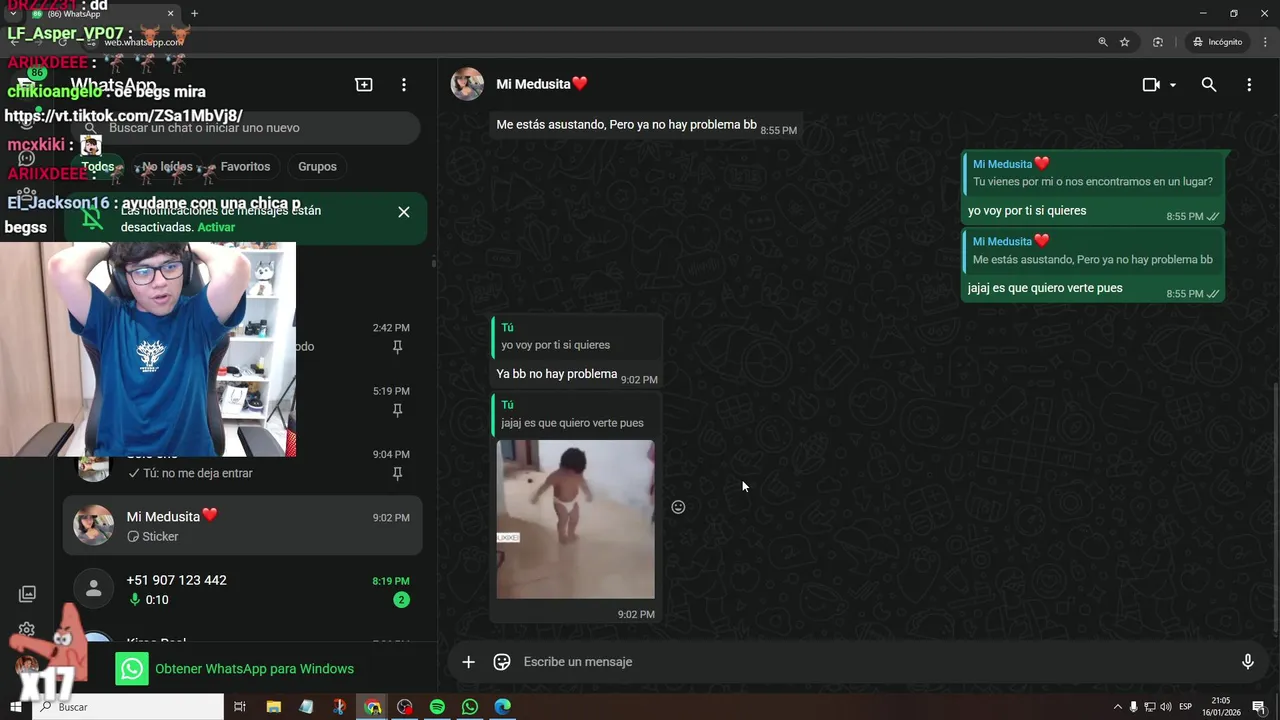Open the media gallery sidebar icon

point(27,594)
